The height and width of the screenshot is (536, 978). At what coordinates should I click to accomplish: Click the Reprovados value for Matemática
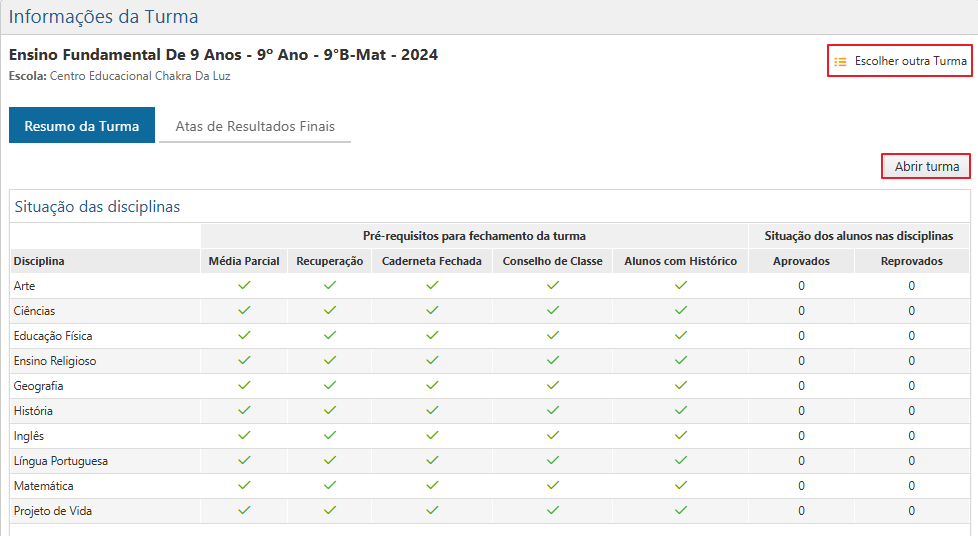(x=912, y=485)
